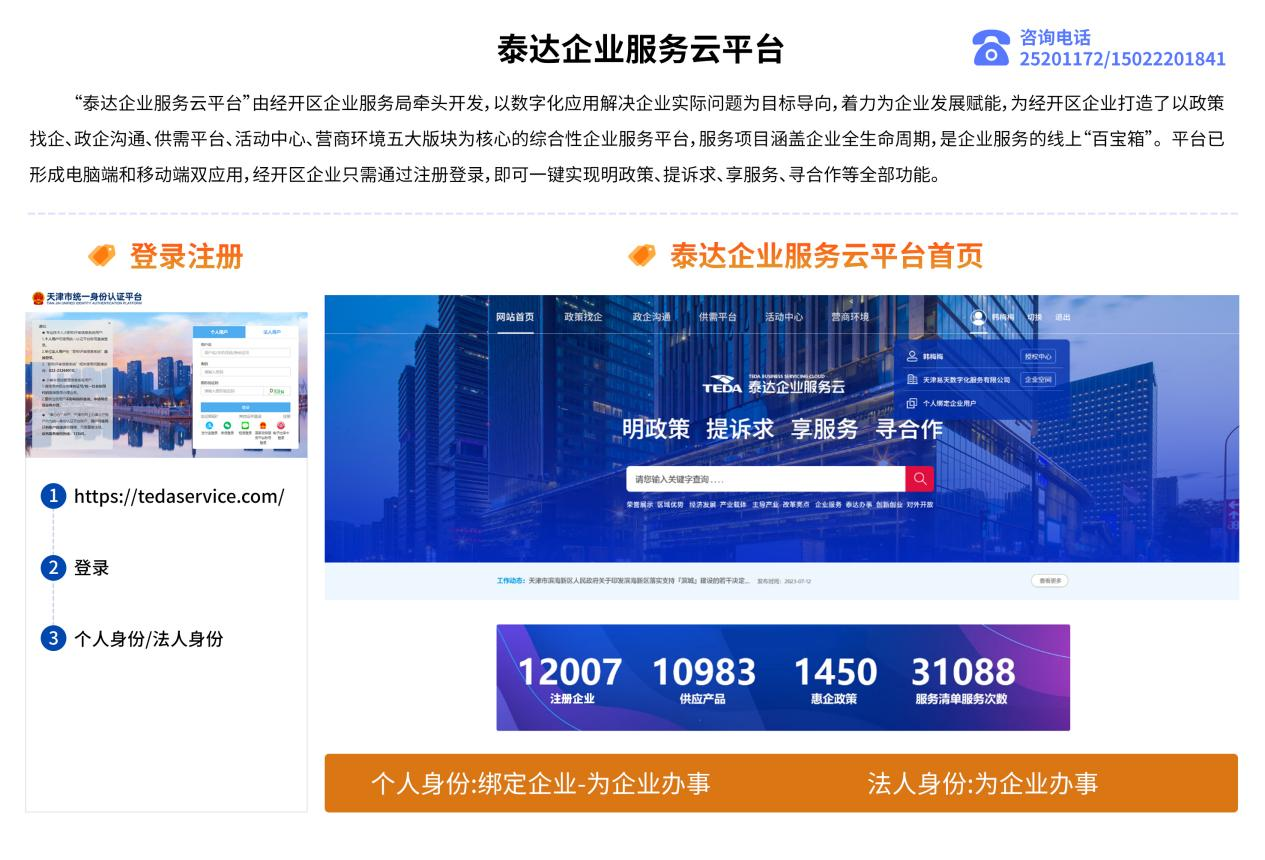The width and height of the screenshot is (1265, 860).
Task: Select the 个人用户 tab in the login form
Action: click(219, 332)
